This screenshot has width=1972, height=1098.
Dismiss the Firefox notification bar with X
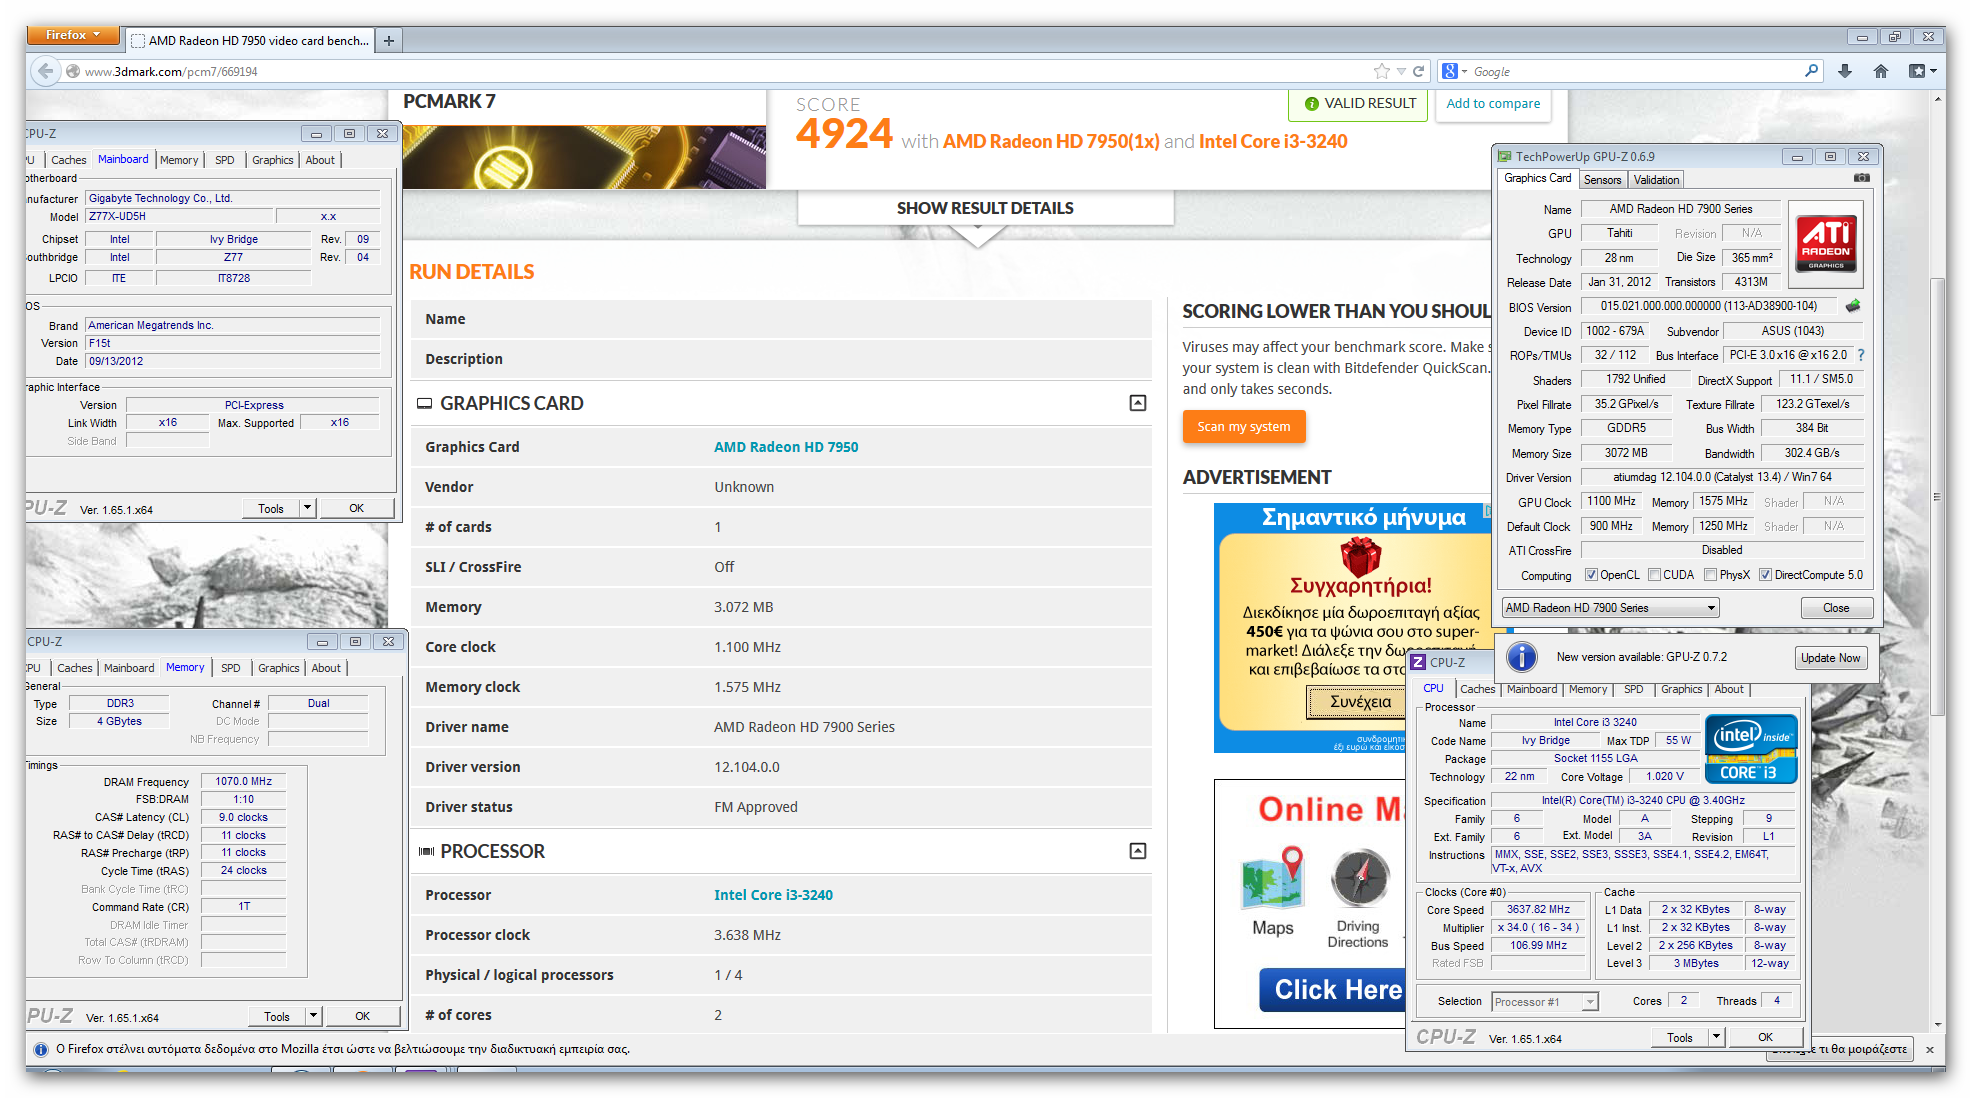point(1929,1049)
